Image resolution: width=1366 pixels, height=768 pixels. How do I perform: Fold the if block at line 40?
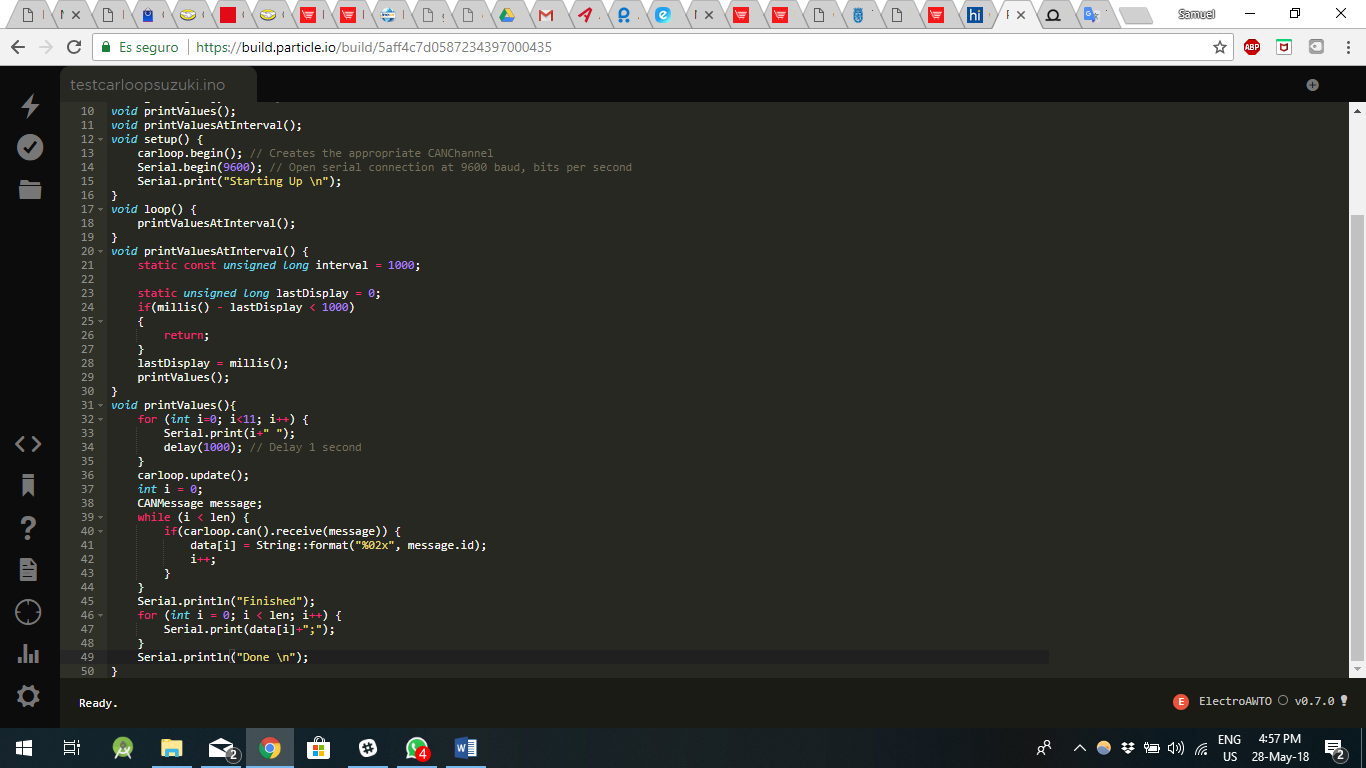point(101,532)
